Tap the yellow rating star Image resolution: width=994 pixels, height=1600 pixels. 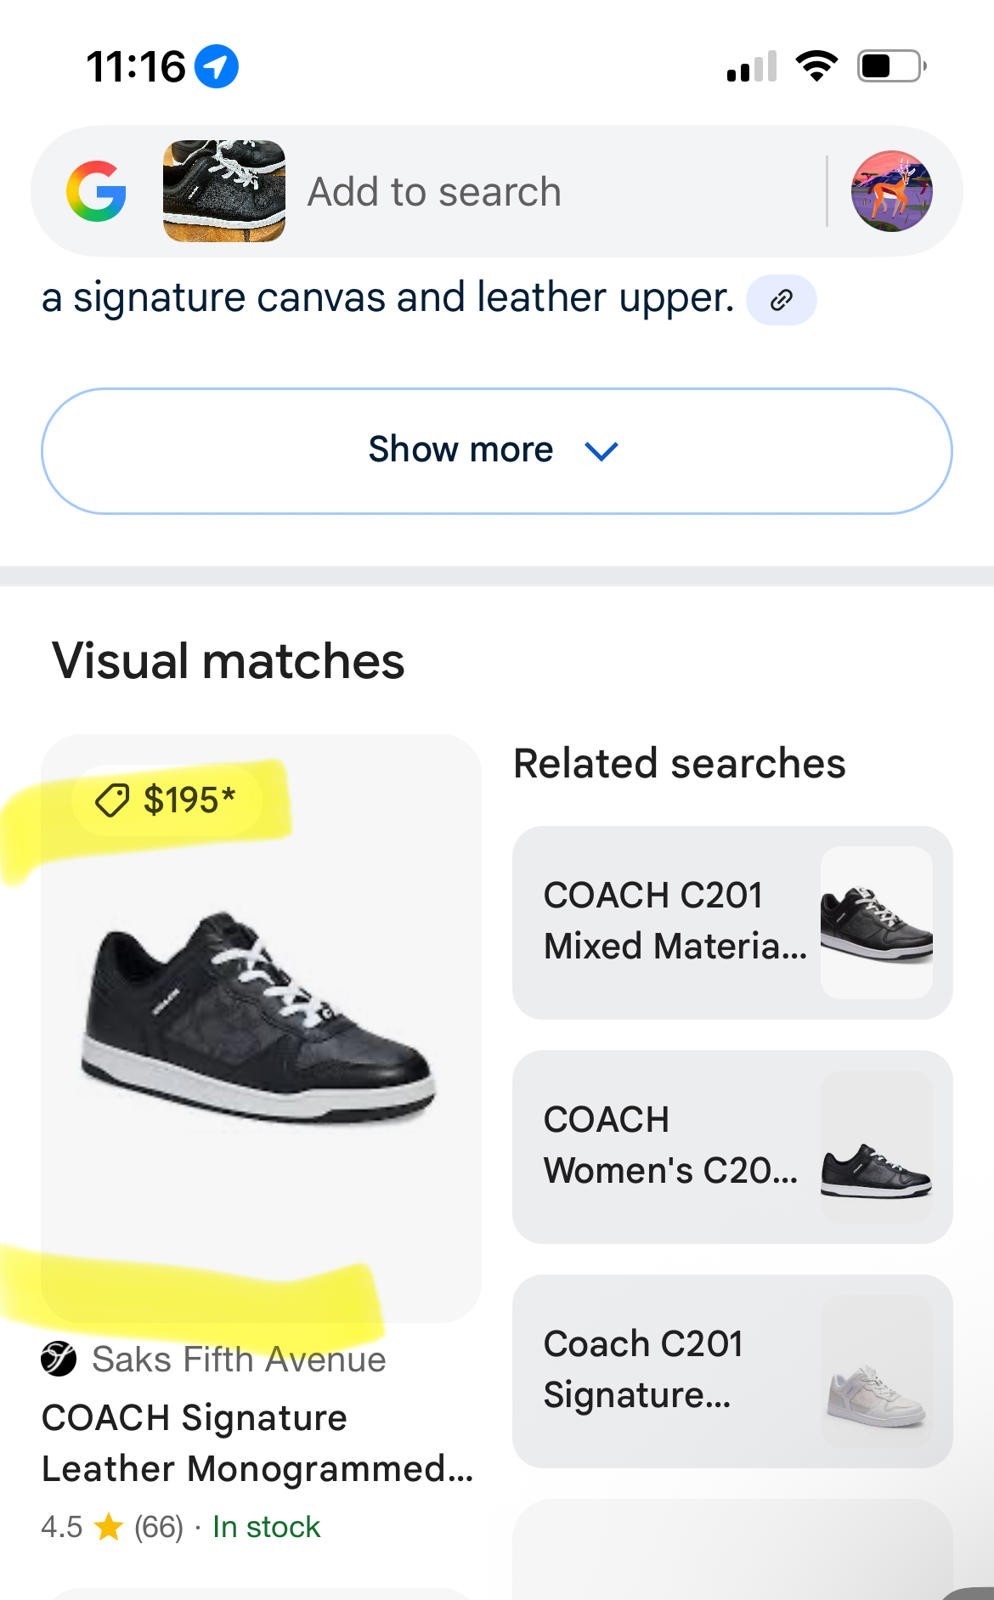108,1527
